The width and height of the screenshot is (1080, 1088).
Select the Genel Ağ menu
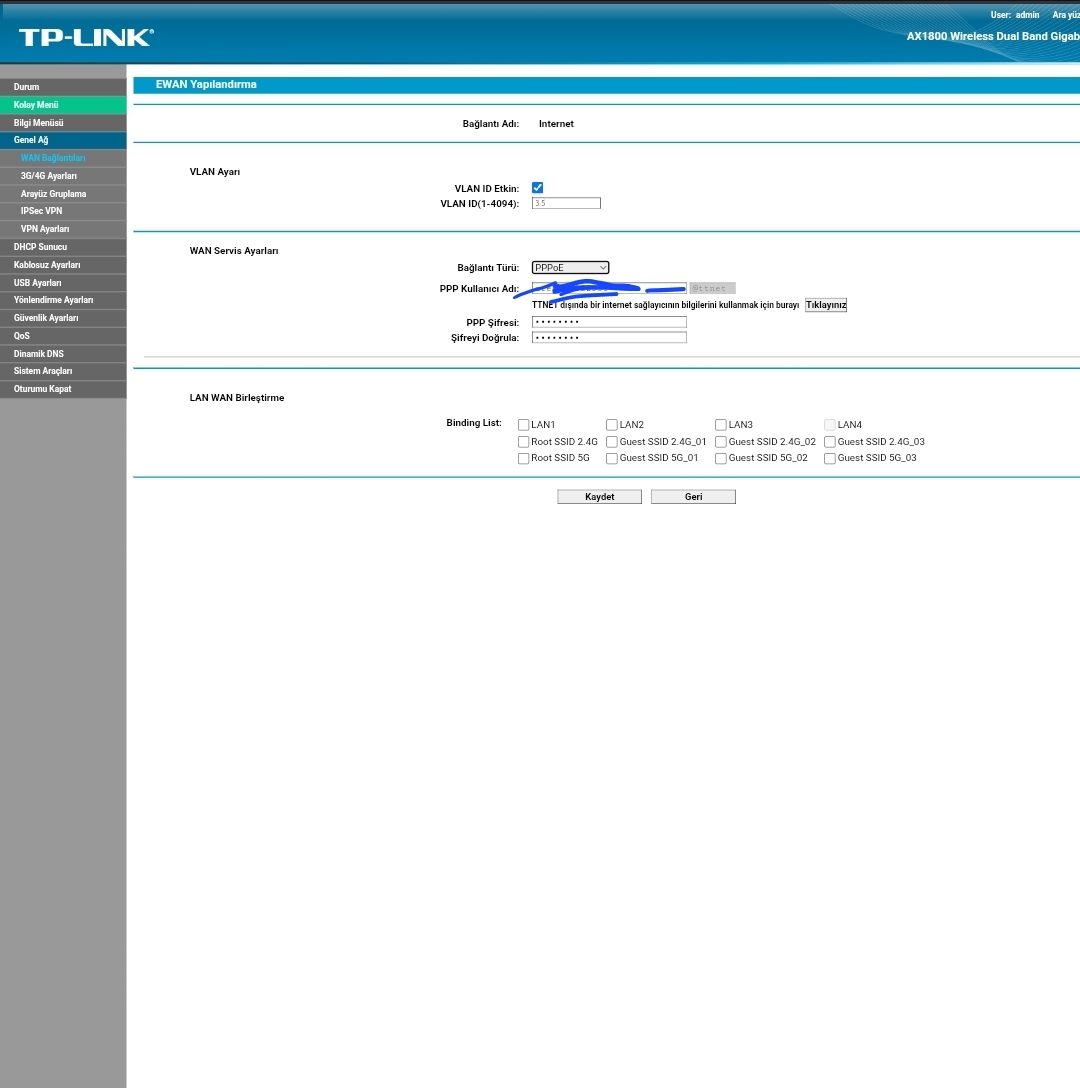63,140
